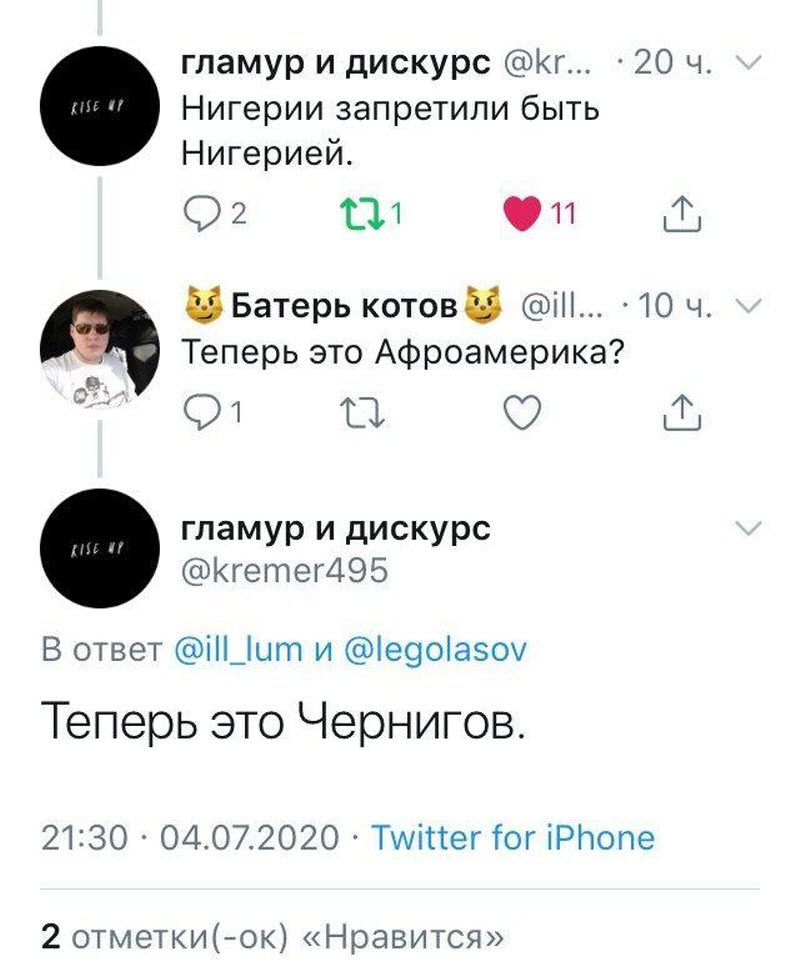Share the Нигерии запретили tweet
Image resolution: width=800 pixels, height=971 pixels.
pos(682,214)
